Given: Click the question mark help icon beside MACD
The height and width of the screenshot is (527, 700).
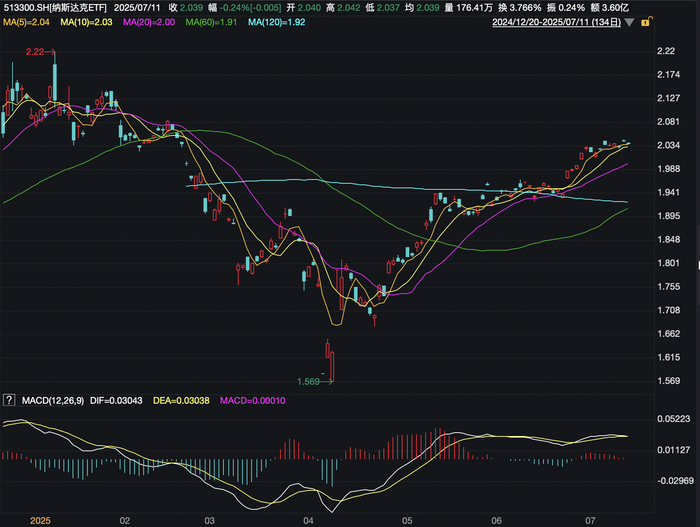Looking at the screenshot, I should pyautogui.click(x=9, y=401).
